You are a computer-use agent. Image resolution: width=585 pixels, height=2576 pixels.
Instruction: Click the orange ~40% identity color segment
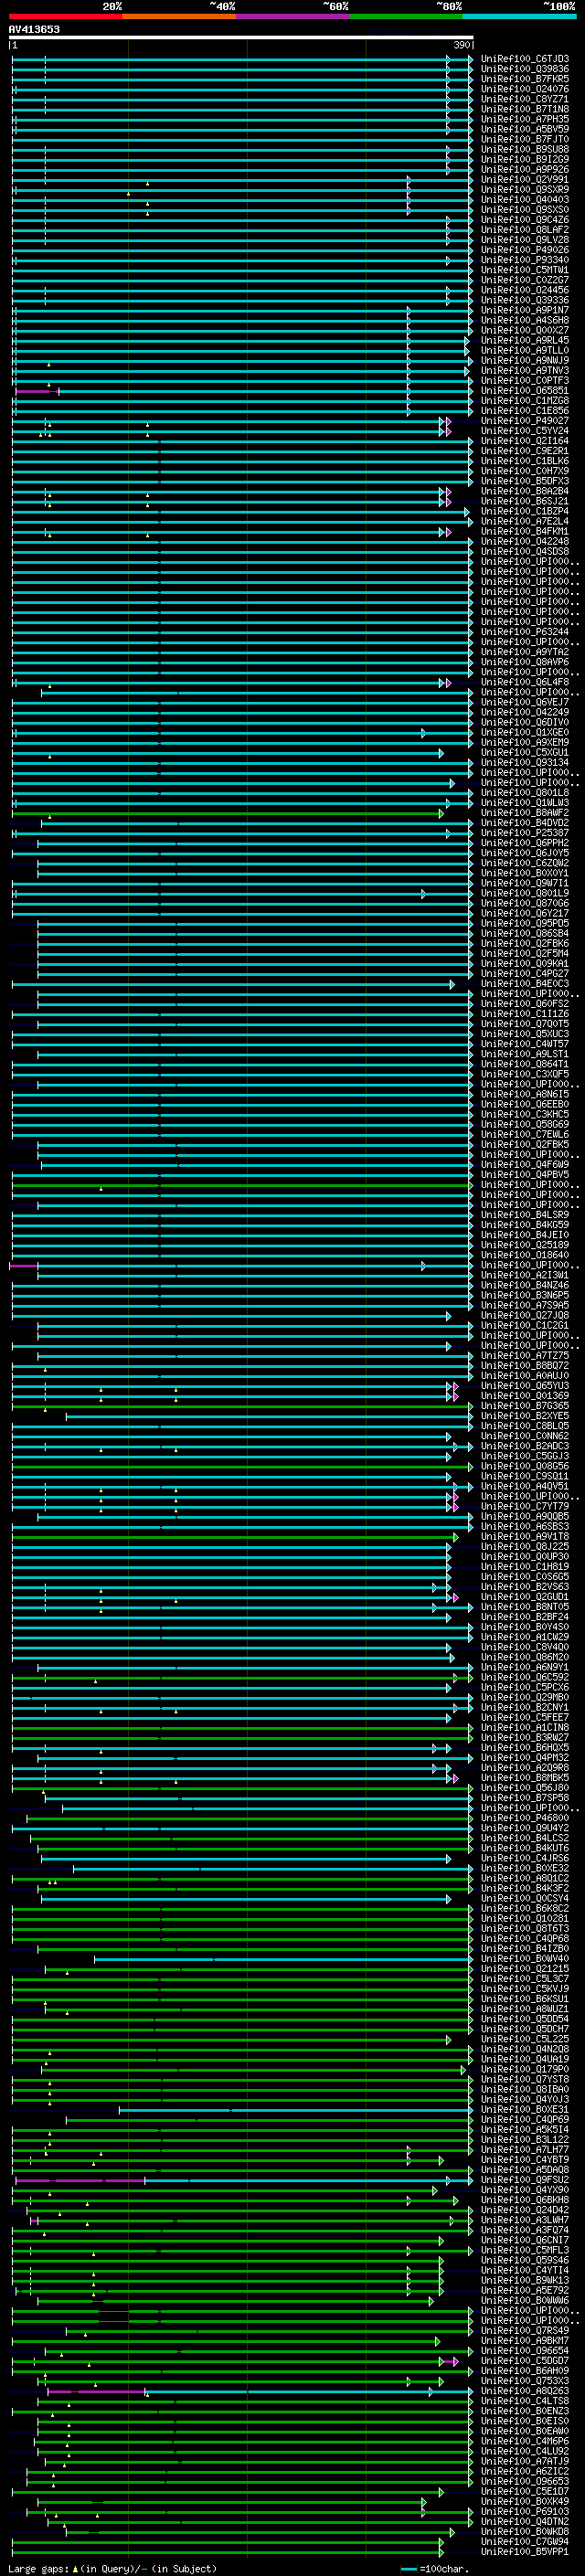pyautogui.click(x=179, y=17)
